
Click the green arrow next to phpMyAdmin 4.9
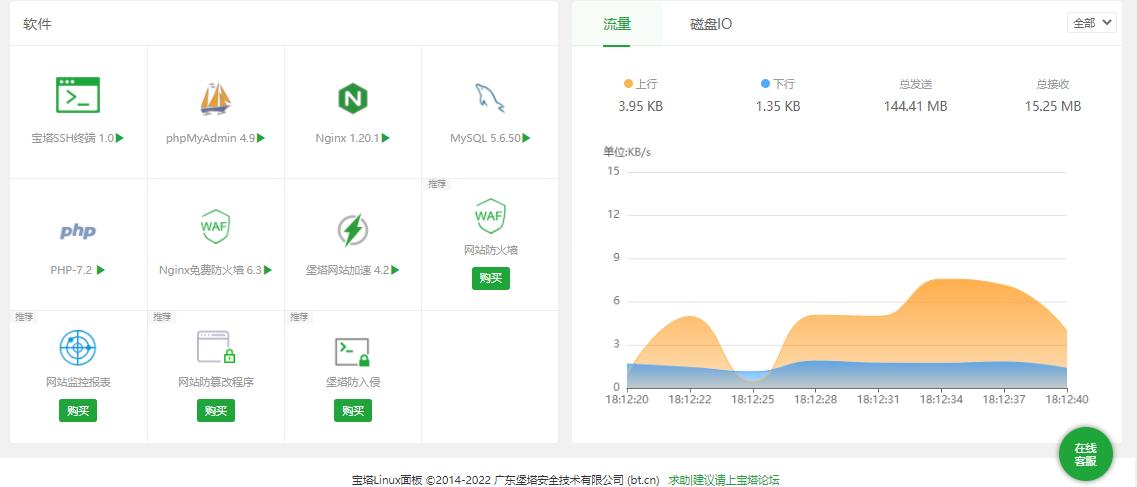[260, 138]
